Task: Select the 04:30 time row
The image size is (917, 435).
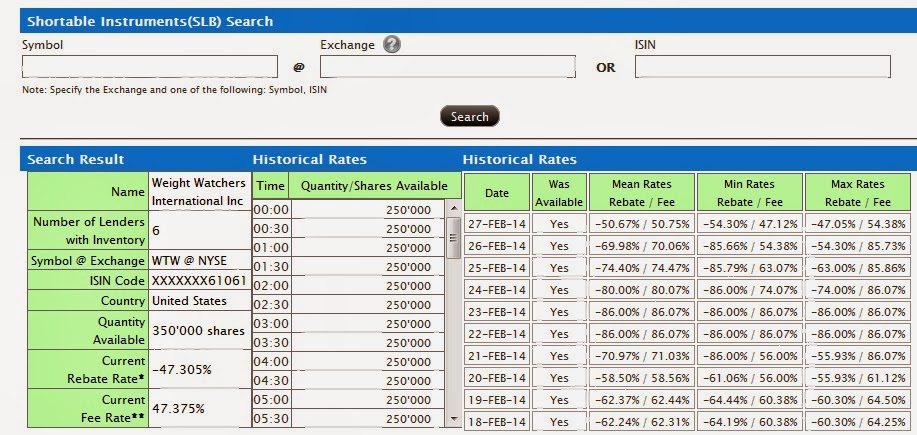Action: (x=348, y=381)
